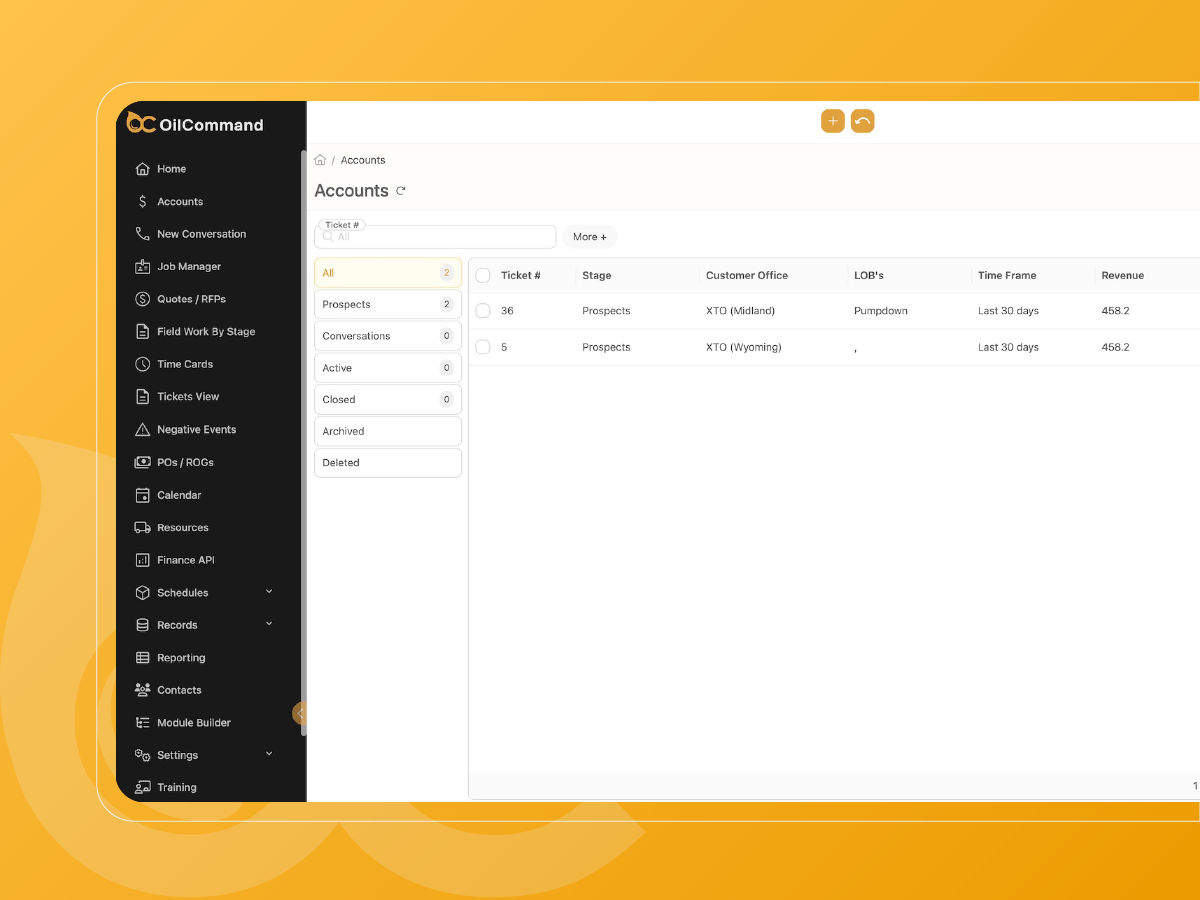The image size is (1200, 900).
Task: Open the Job Manager sidebar icon
Action: pyautogui.click(x=141, y=266)
